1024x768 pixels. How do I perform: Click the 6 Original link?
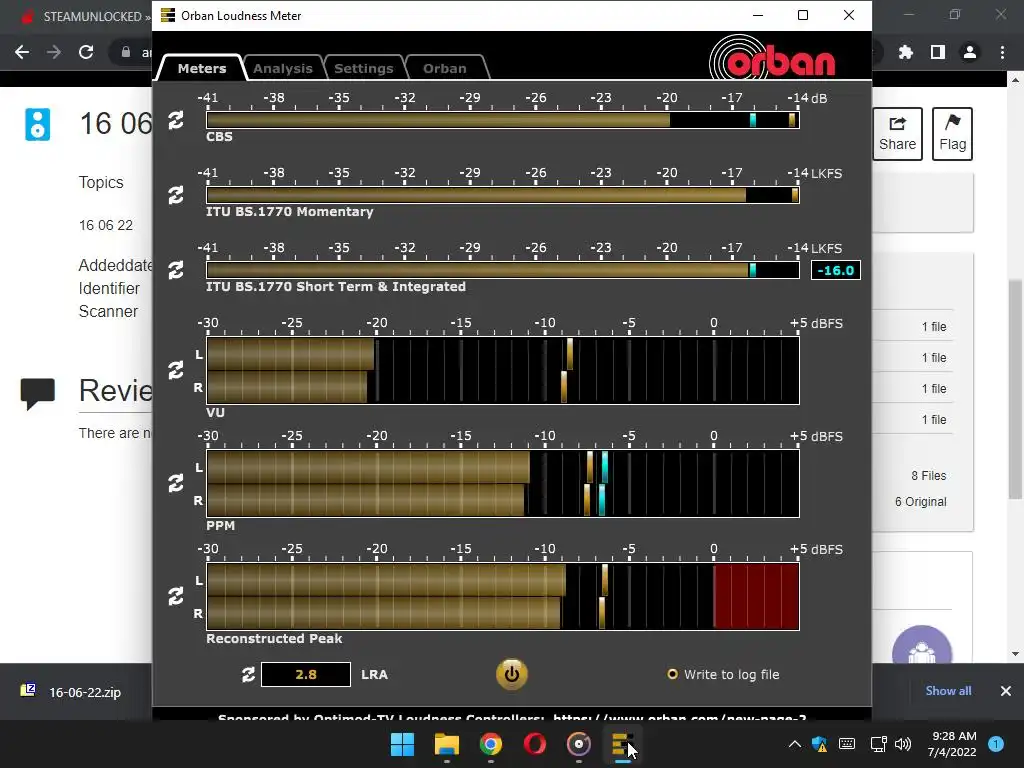[920, 502]
